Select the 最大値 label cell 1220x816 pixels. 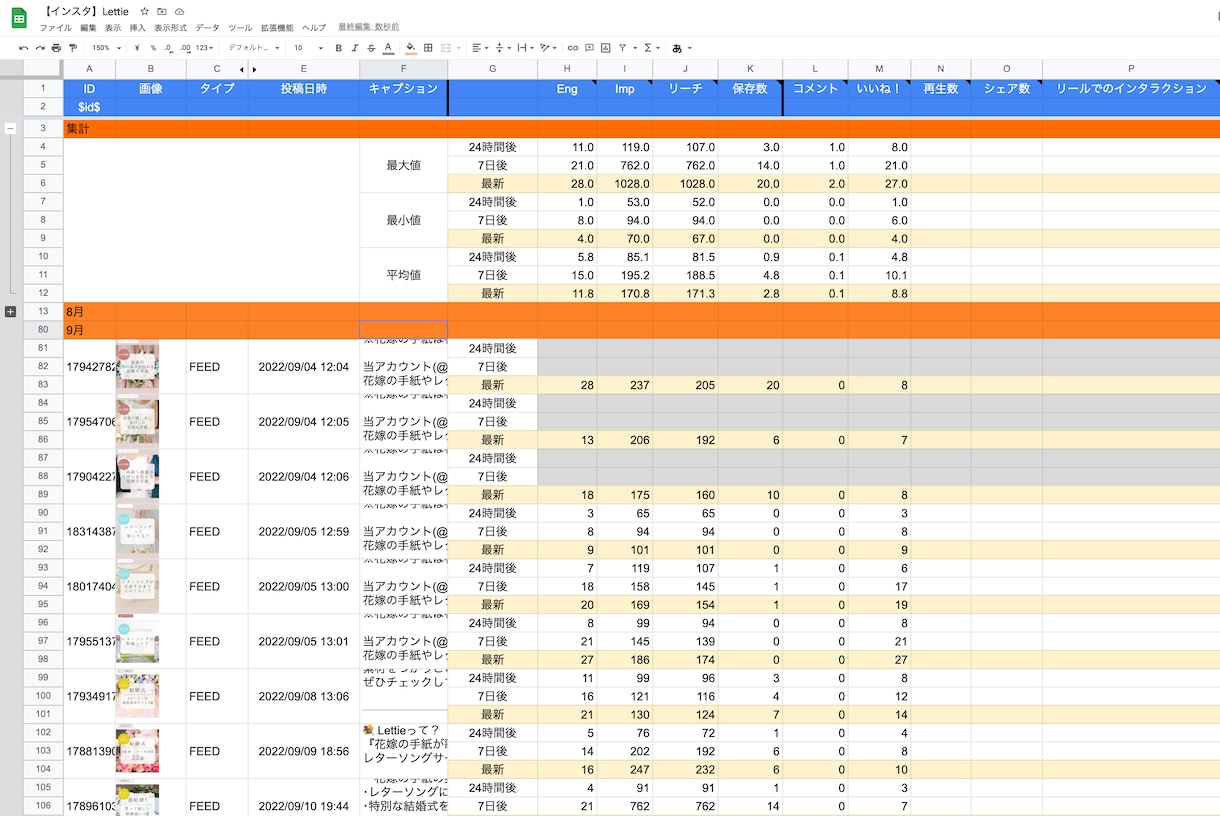pyautogui.click(x=403, y=165)
